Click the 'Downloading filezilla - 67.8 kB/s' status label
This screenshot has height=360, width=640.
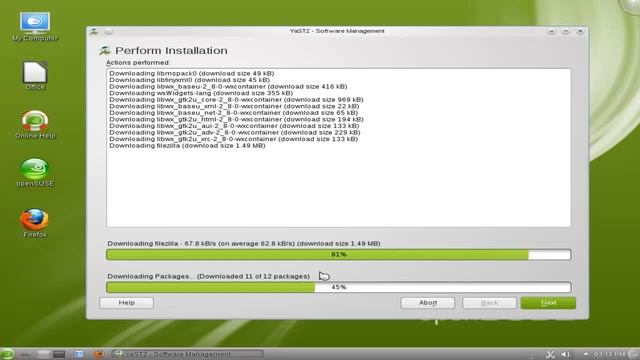(x=244, y=244)
